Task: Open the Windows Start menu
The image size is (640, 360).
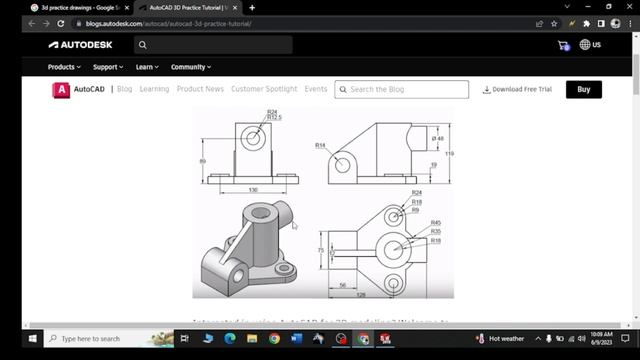Action: tap(33, 338)
